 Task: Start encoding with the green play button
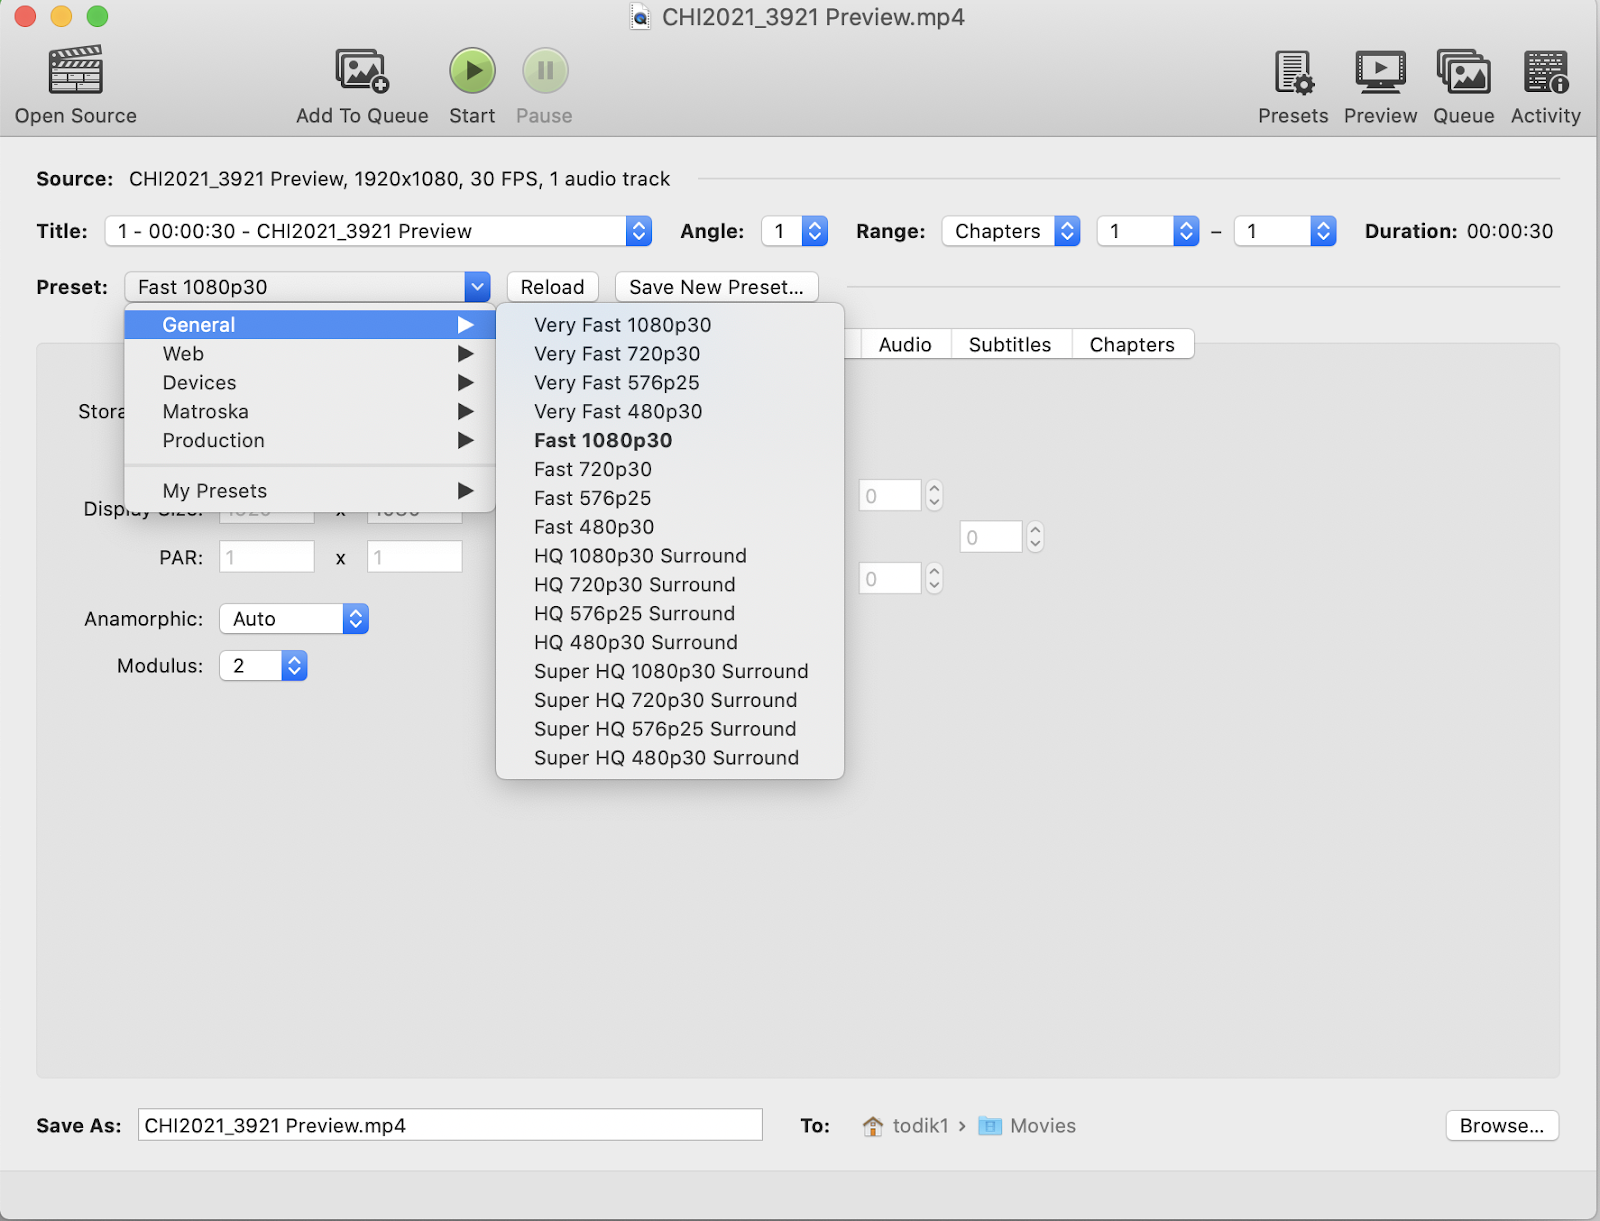[472, 71]
